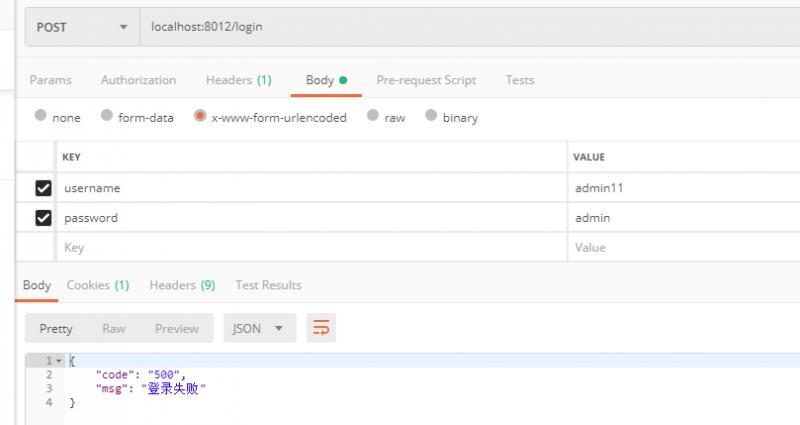Switch response view to Raw

pos(114,328)
